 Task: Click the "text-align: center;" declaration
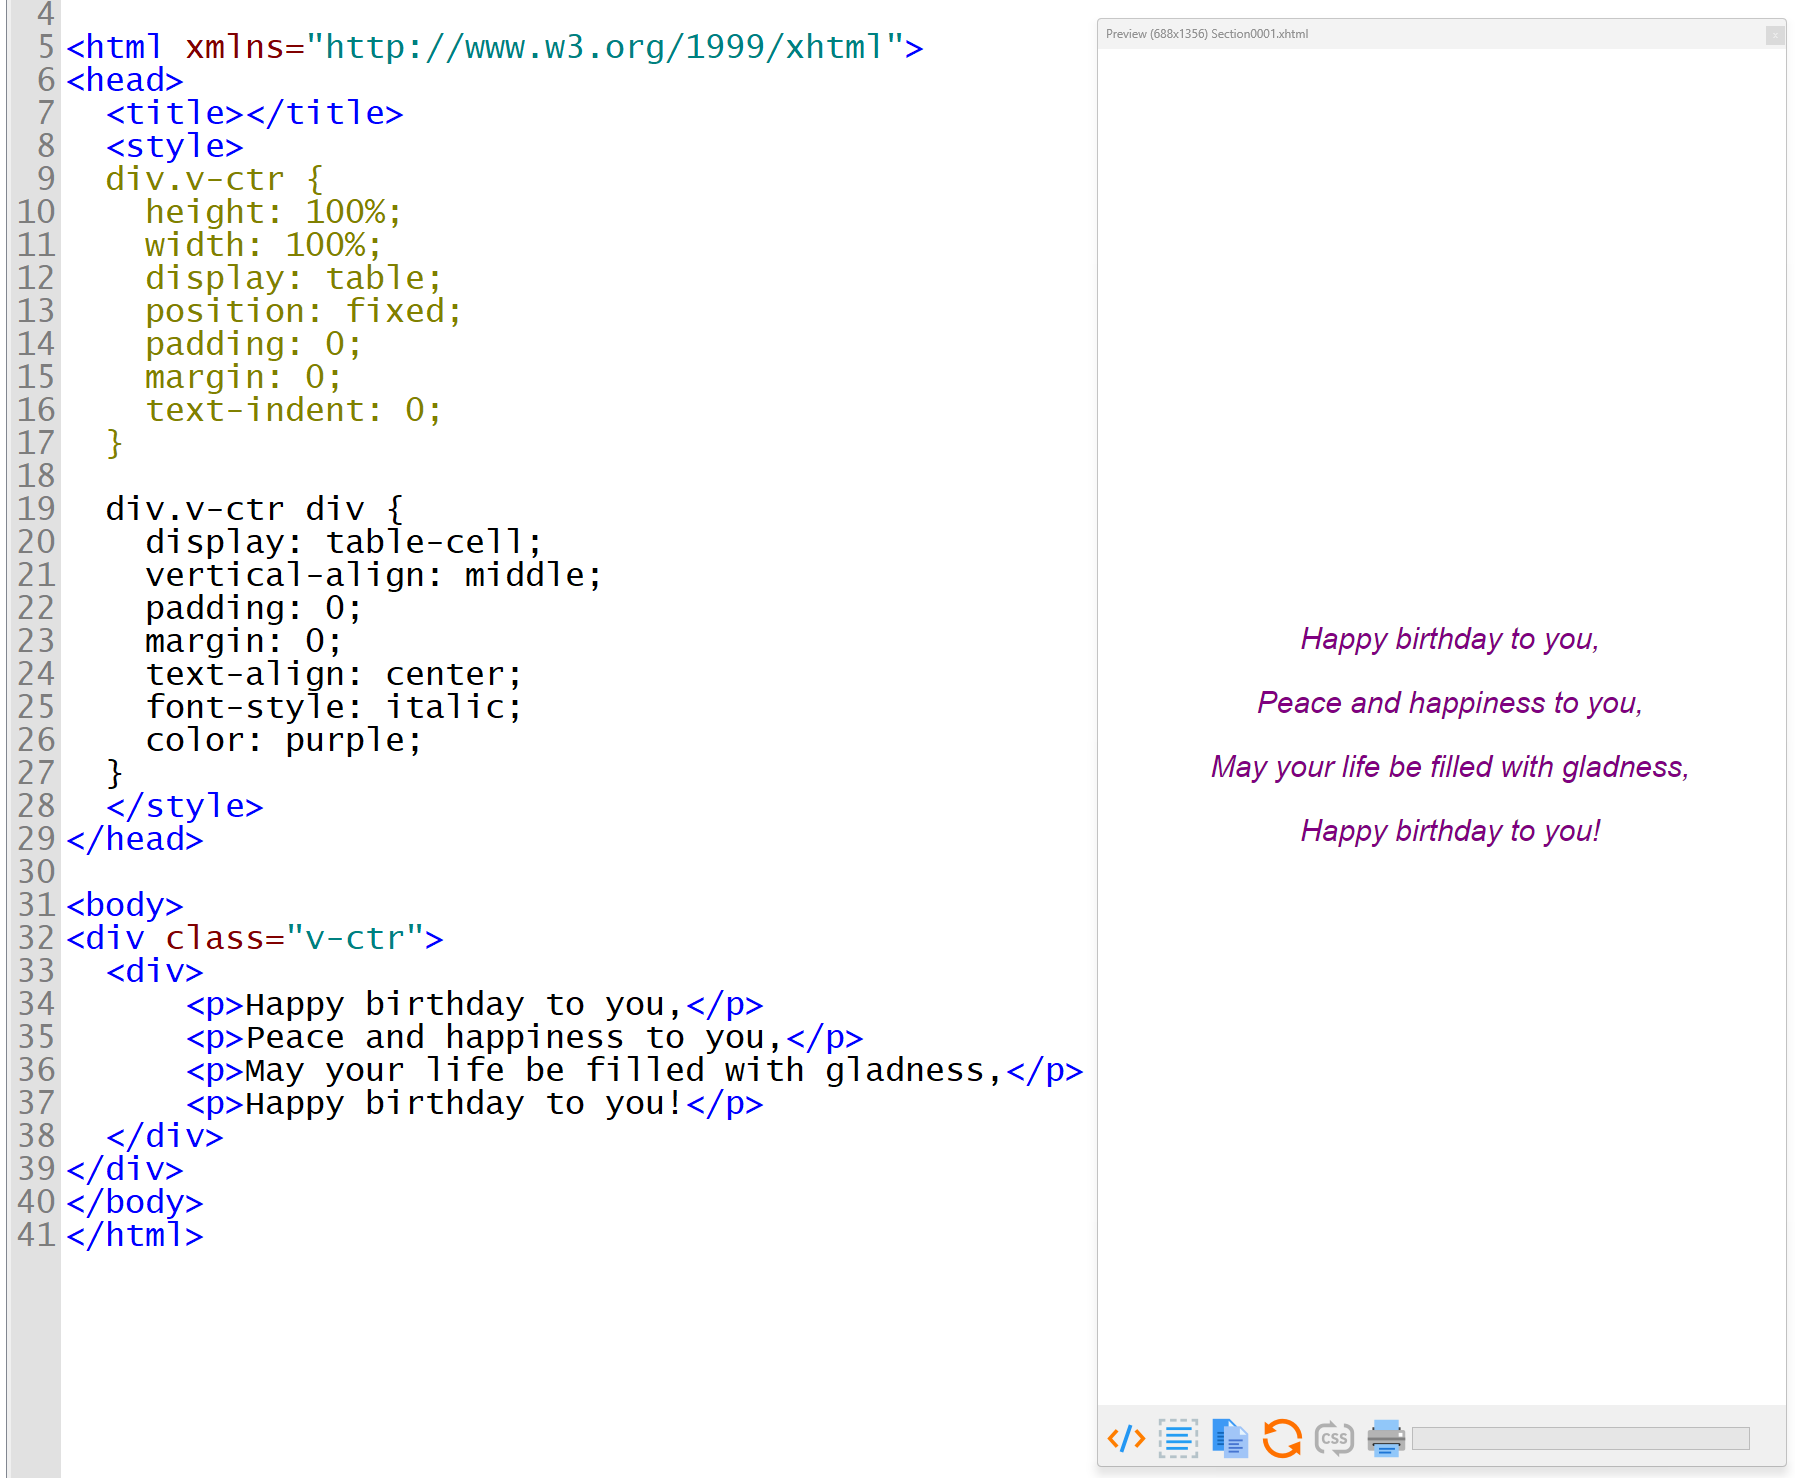click(334, 674)
